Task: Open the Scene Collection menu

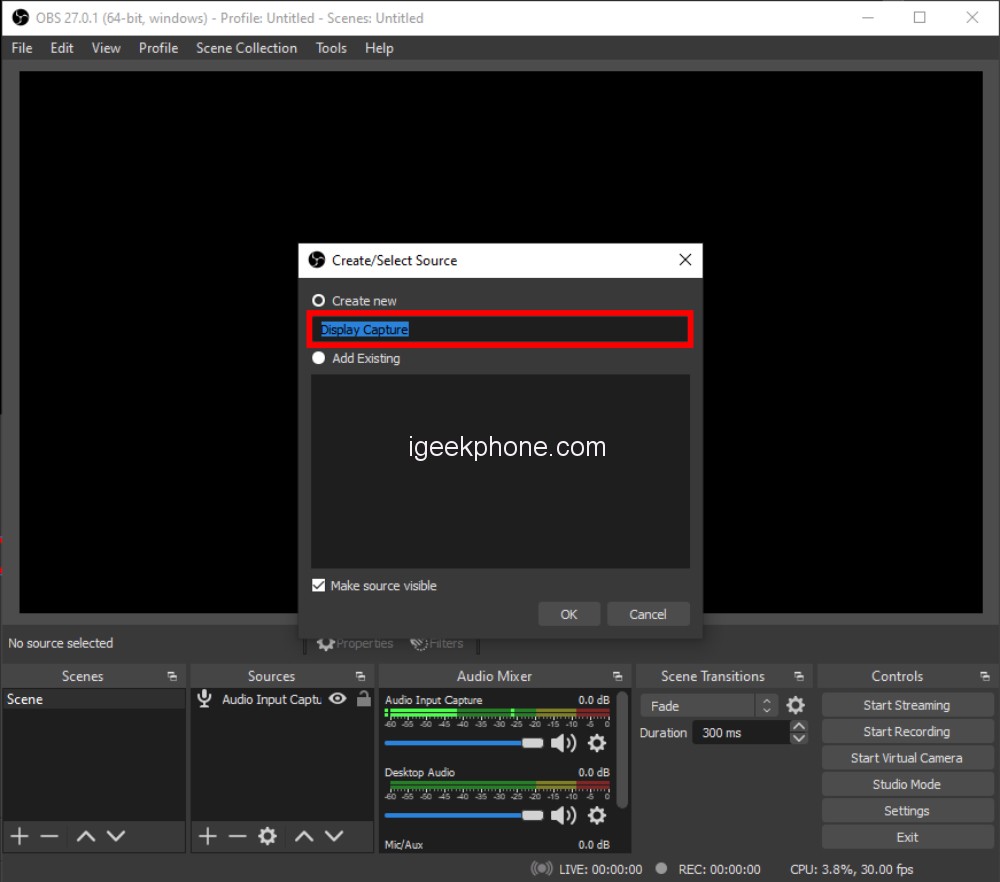Action: pyautogui.click(x=246, y=48)
